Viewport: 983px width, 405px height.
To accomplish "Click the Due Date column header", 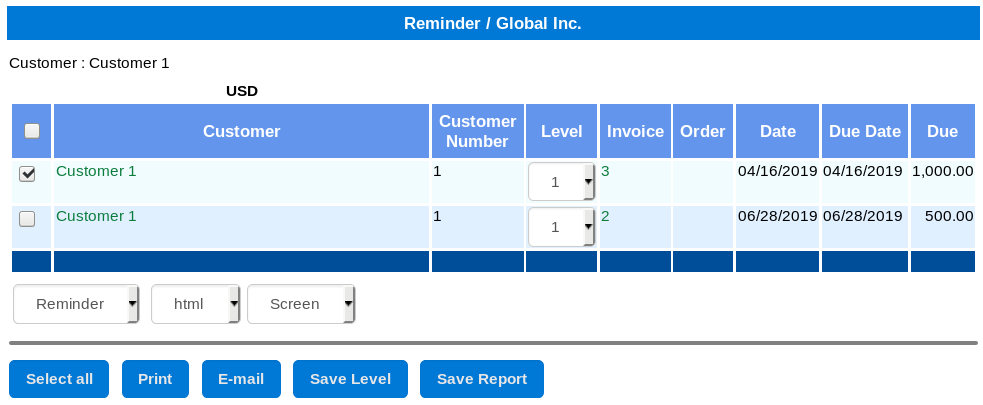I will 865,131.
